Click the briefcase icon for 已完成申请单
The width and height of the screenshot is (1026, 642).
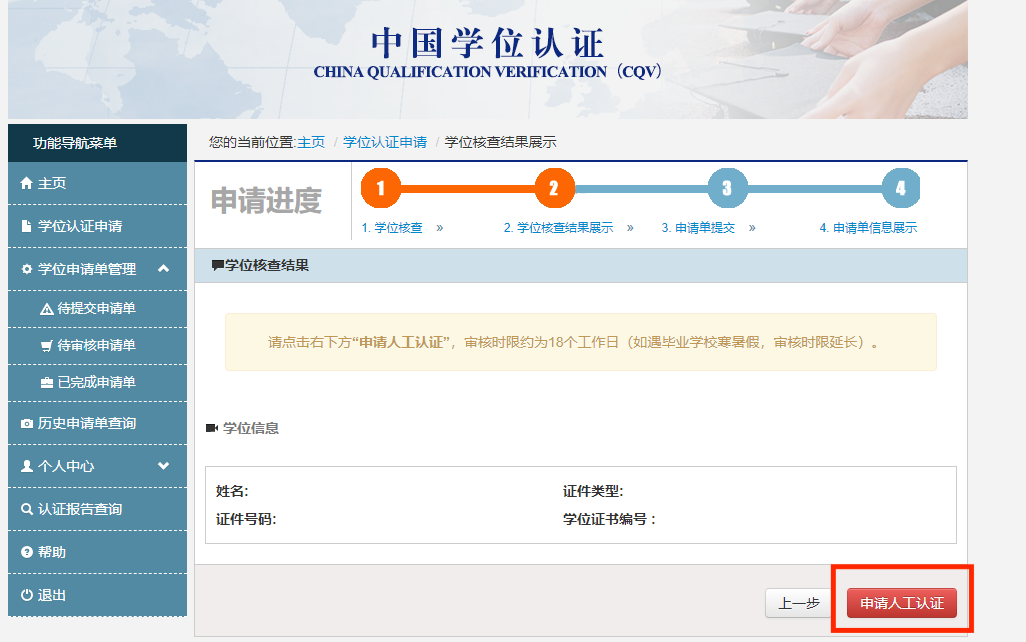[x=46, y=383]
